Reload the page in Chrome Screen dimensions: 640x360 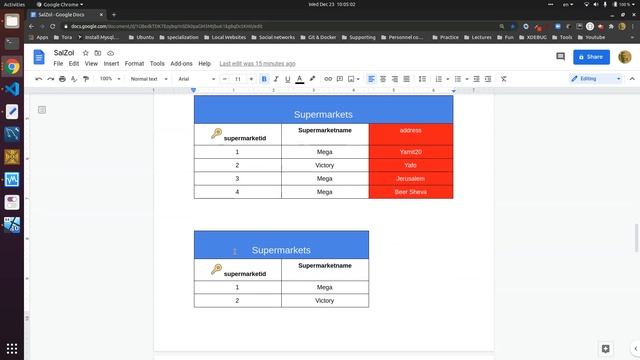[53, 26]
